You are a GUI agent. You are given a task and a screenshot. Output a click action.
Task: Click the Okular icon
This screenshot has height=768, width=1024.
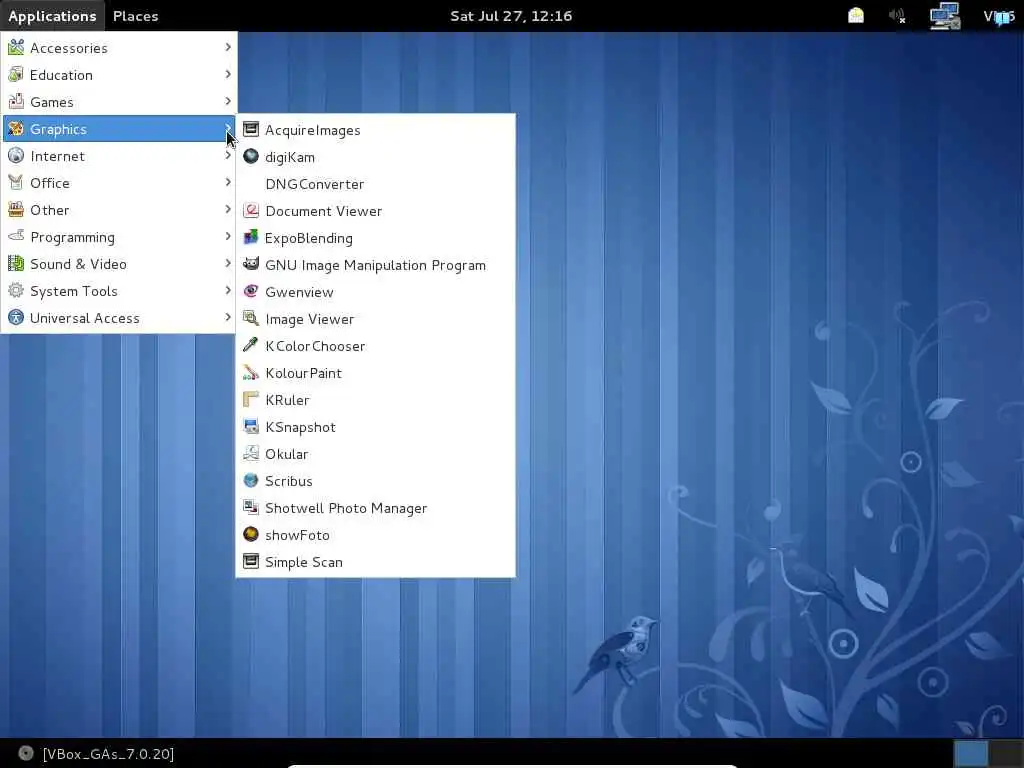[251, 453]
